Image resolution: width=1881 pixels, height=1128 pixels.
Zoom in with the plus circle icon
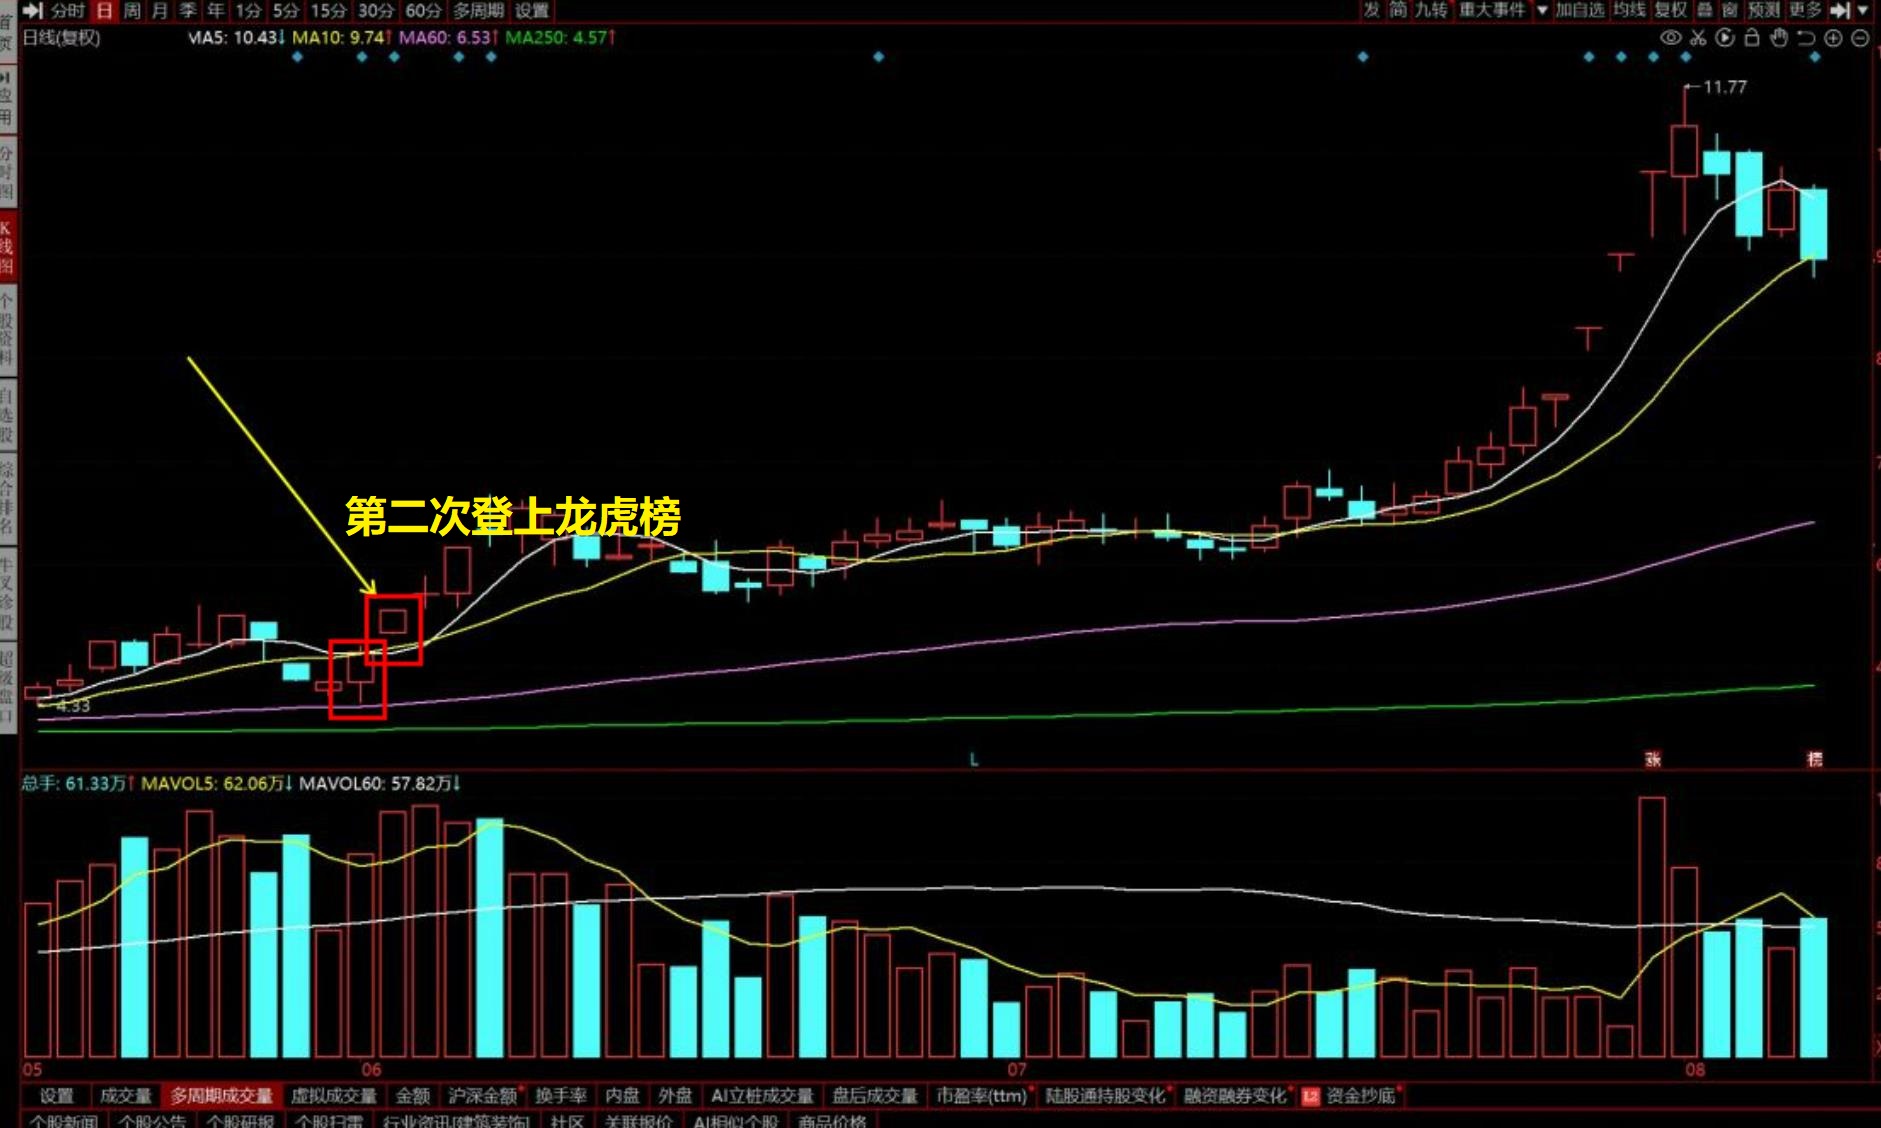(x=1832, y=38)
